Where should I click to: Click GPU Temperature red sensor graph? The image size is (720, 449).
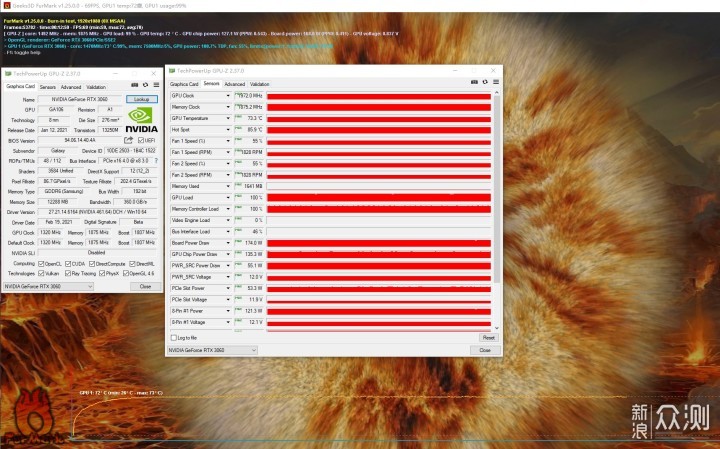pyautogui.click(x=379, y=118)
